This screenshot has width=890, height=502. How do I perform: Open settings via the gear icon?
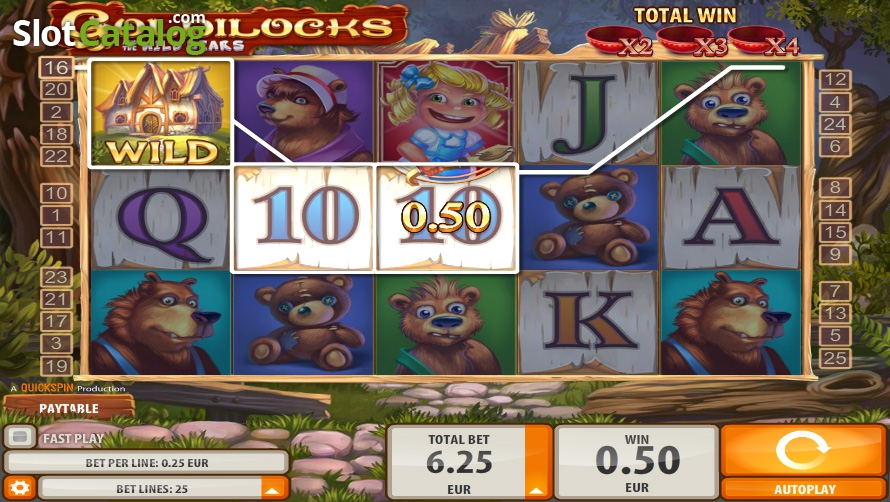pyautogui.click(x=20, y=488)
